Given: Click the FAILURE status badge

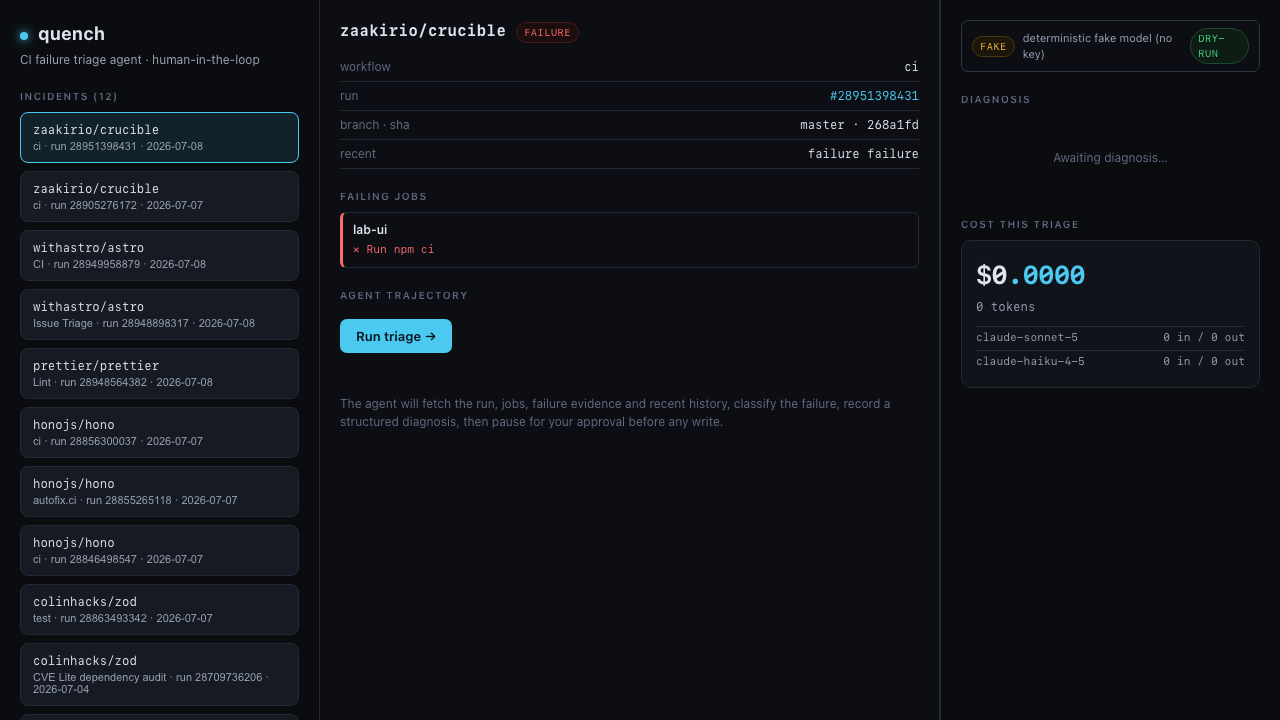Looking at the screenshot, I should 547,33.
